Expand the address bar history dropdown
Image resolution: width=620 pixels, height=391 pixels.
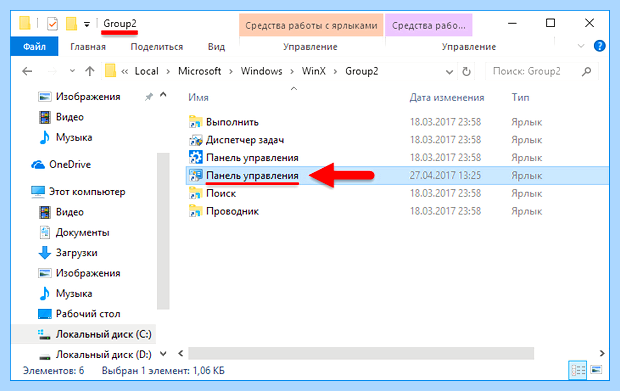pos(449,72)
